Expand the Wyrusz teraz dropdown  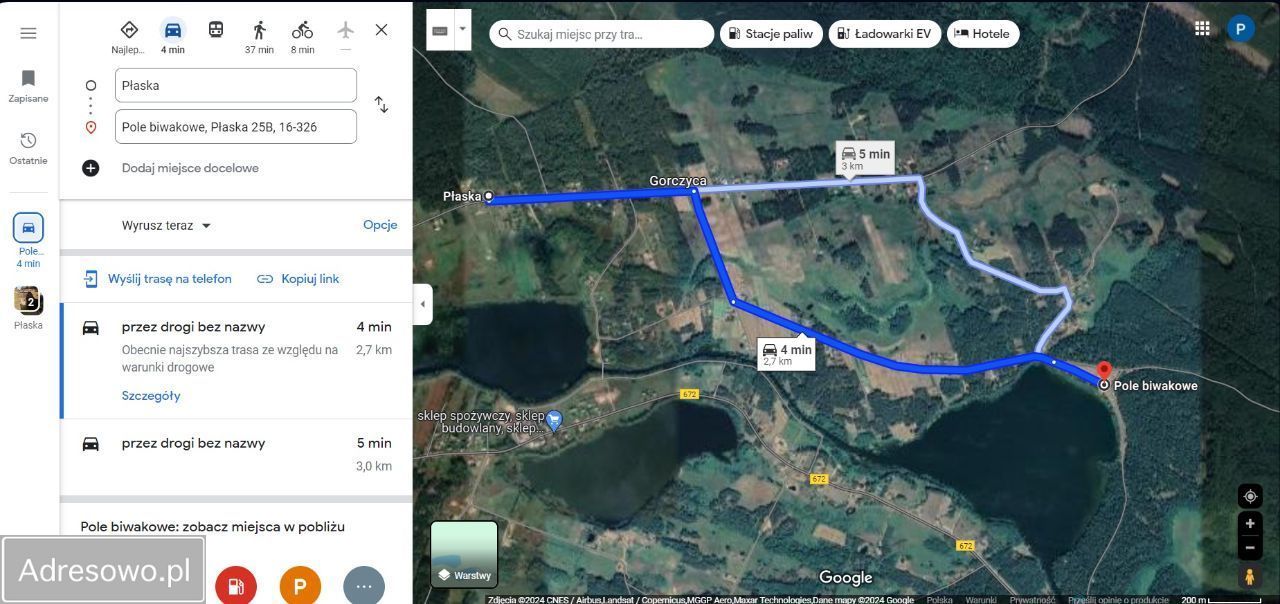(x=166, y=225)
